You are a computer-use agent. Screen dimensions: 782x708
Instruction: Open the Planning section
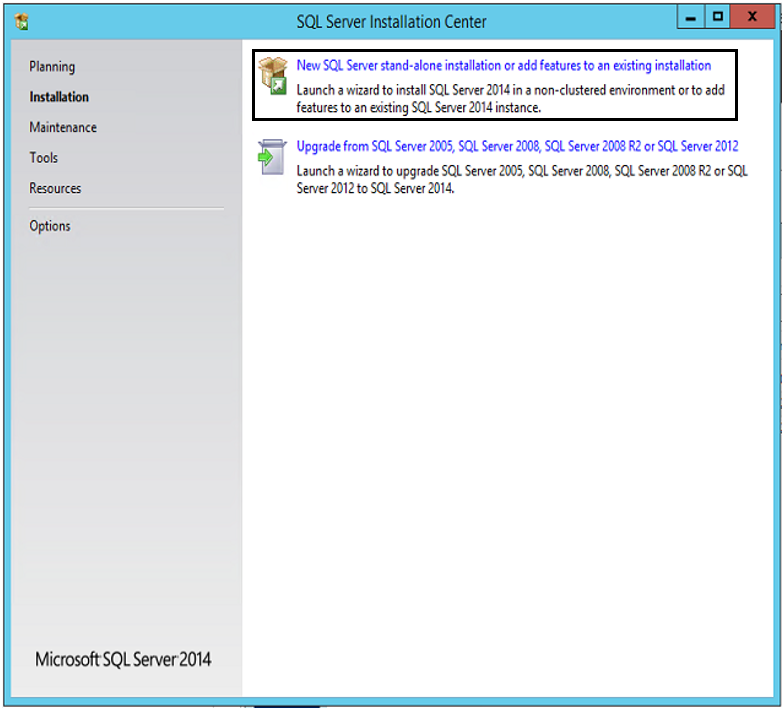click(52, 67)
